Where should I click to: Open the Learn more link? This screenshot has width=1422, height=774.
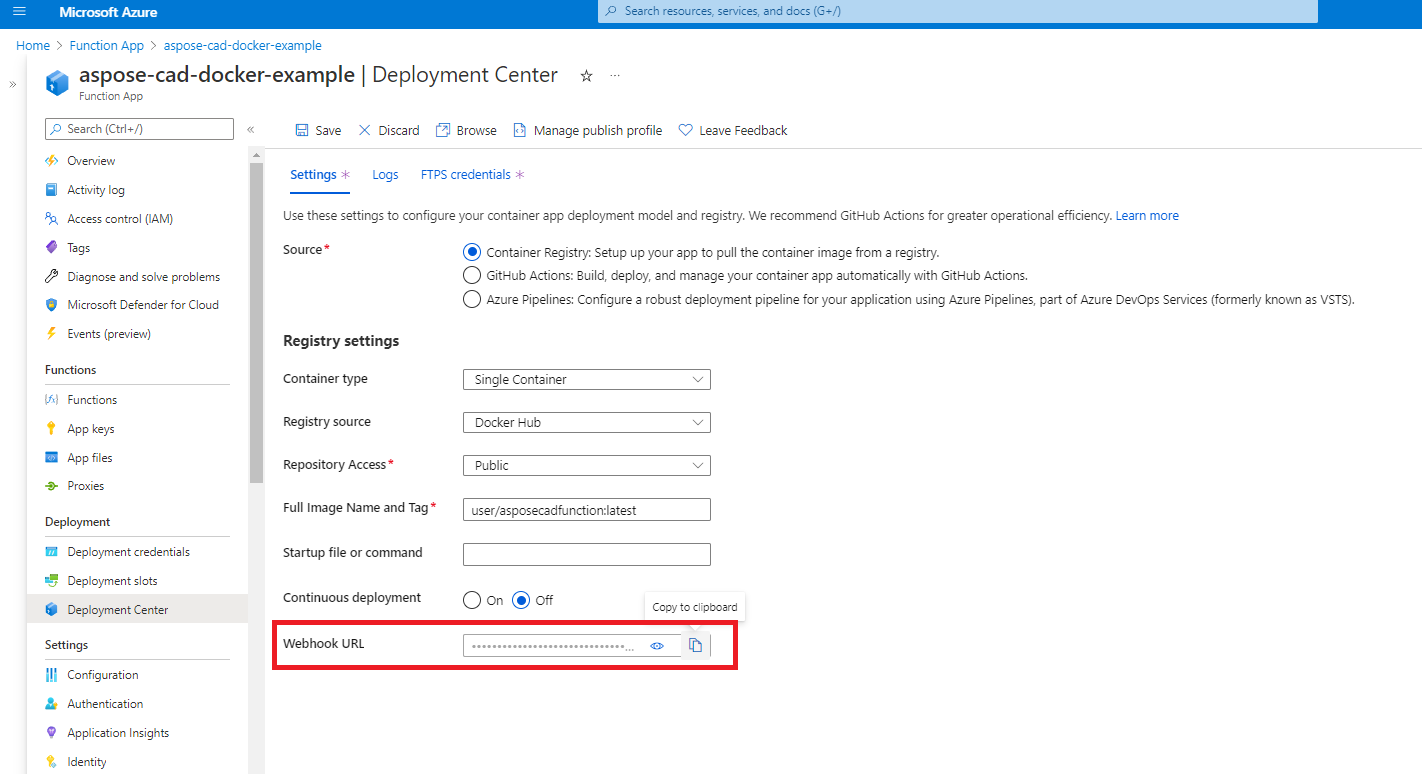pos(1147,216)
